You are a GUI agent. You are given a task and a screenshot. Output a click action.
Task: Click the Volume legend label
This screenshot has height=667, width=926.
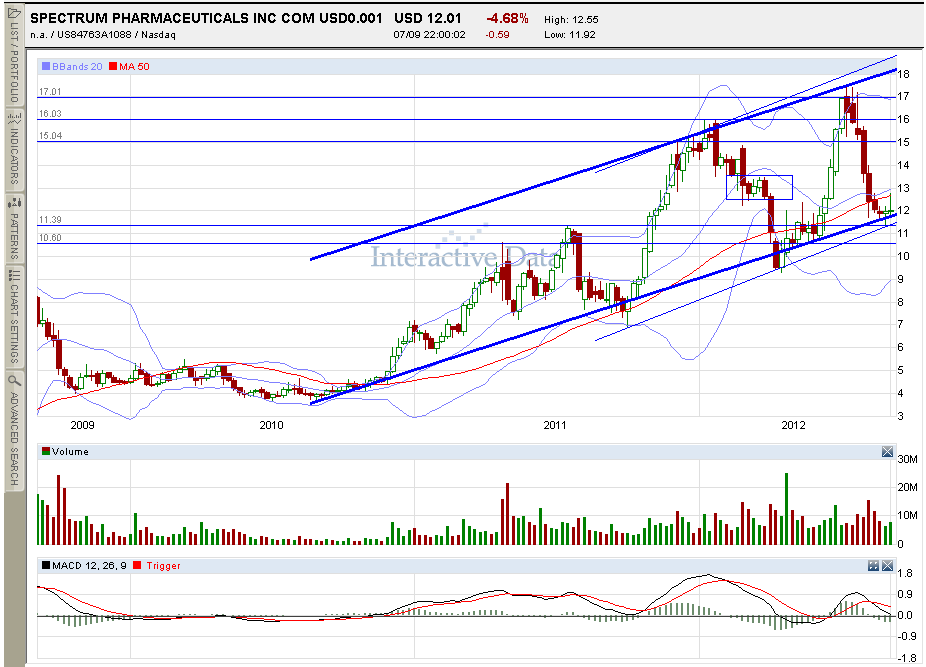tap(70, 452)
